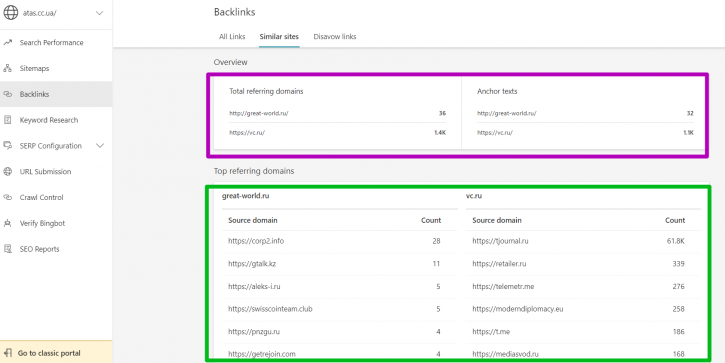
Task: Click https://mediasvod.ru source domain
Action: [x=505, y=354]
